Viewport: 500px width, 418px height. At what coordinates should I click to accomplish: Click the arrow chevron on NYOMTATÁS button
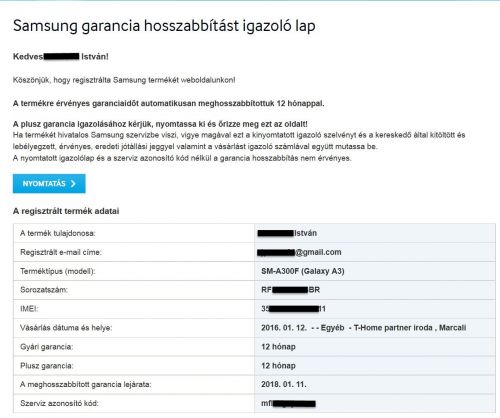pyautogui.click(x=73, y=184)
